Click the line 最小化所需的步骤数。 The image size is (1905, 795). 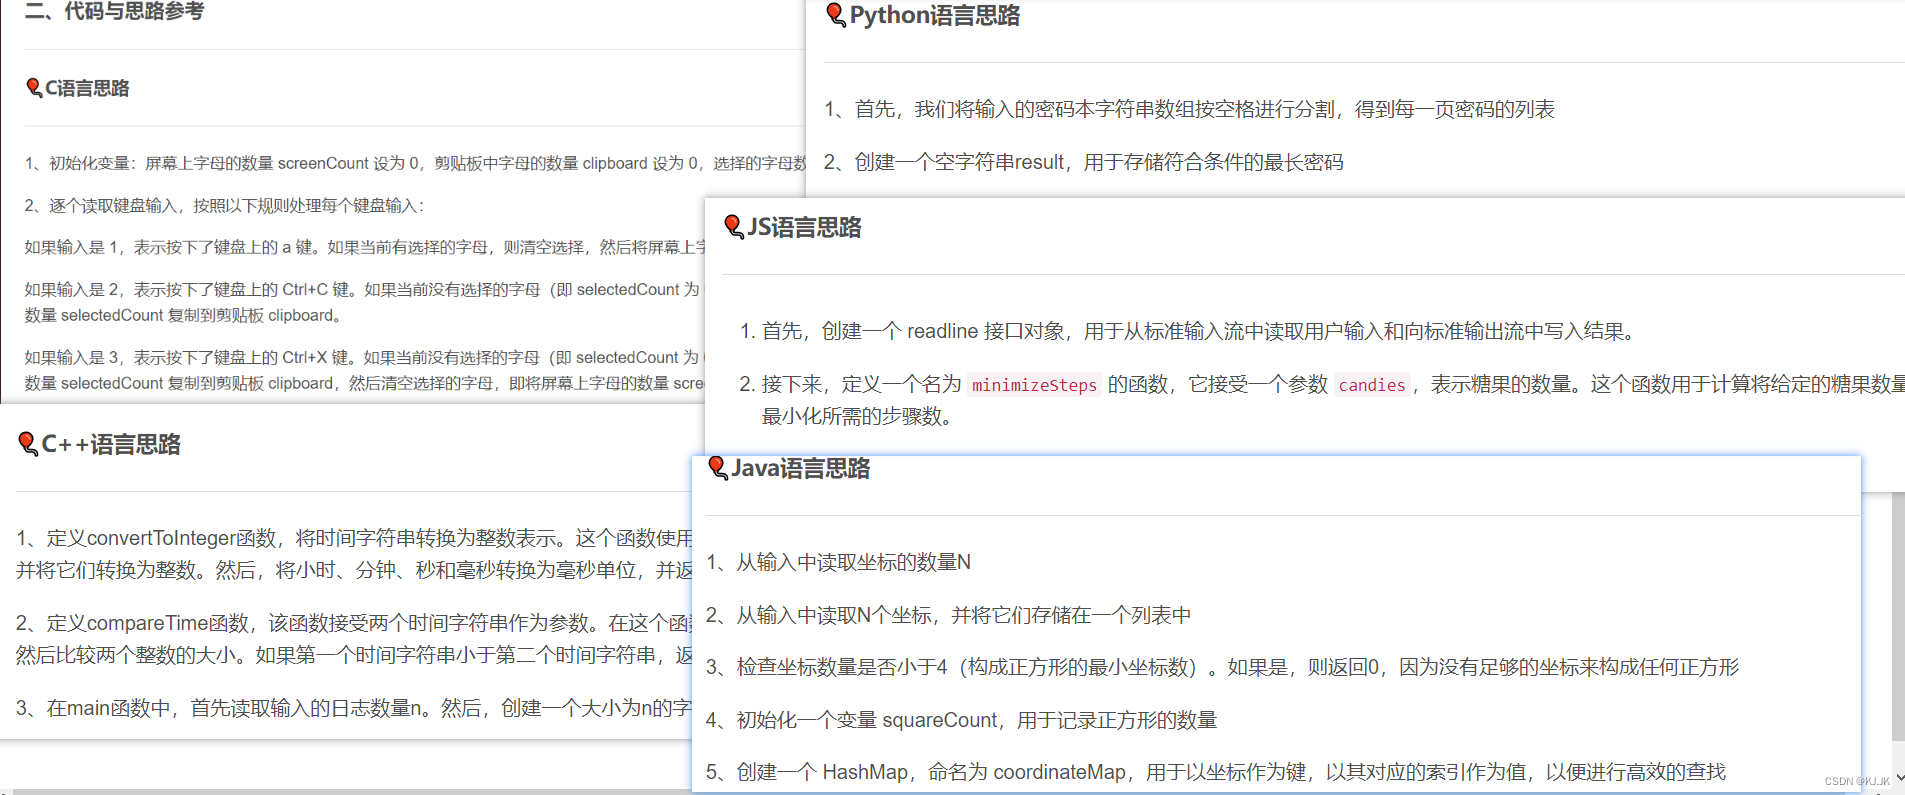click(858, 416)
